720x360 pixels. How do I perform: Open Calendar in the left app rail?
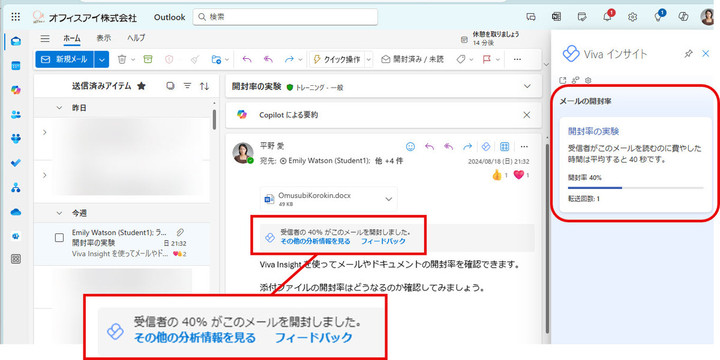pyautogui.click(x=16, y=66)
